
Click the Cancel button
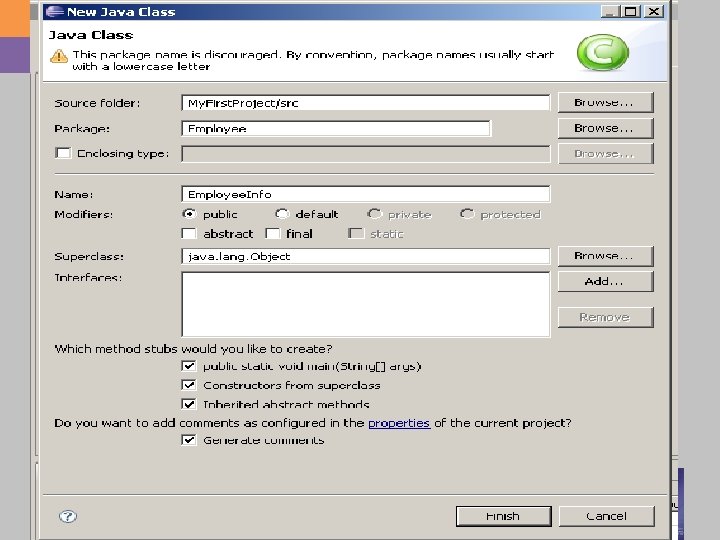[606, 516]
